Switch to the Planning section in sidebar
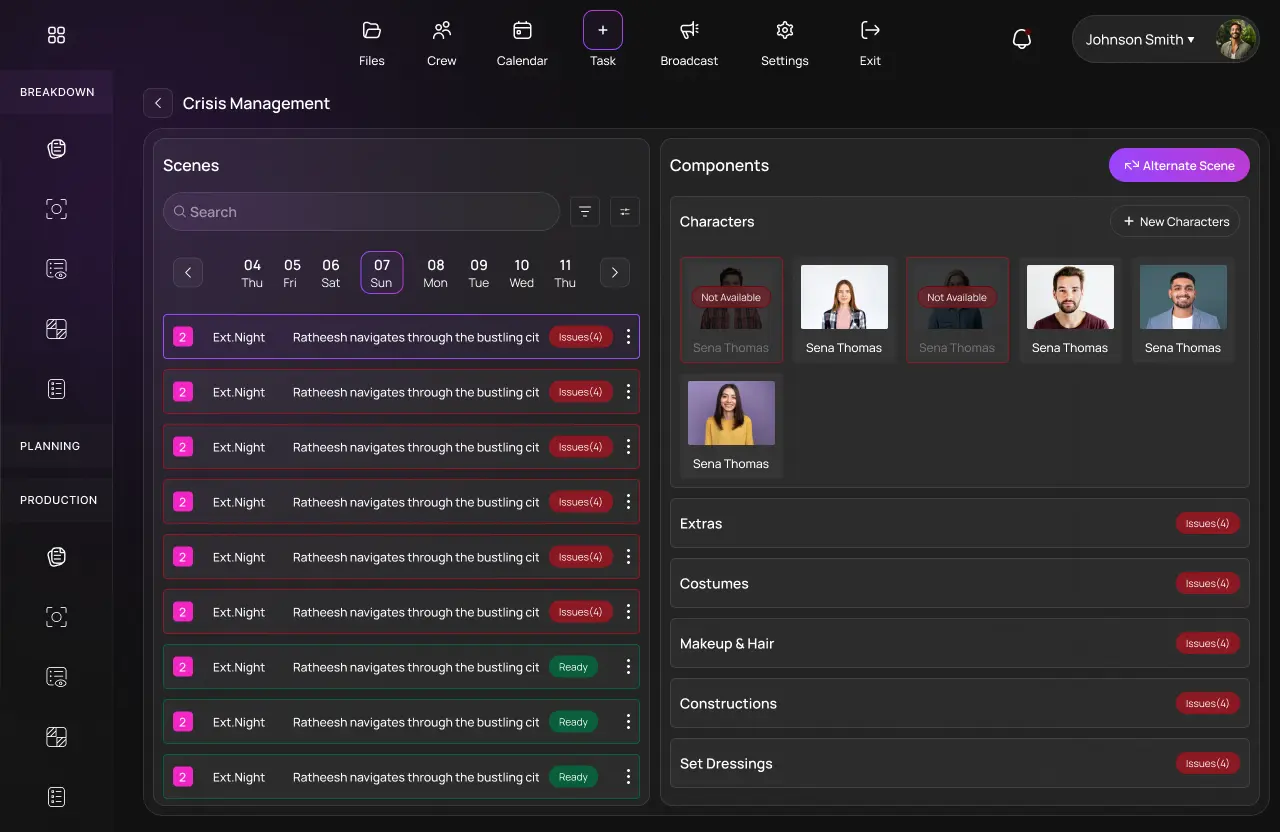 [50, 445]
